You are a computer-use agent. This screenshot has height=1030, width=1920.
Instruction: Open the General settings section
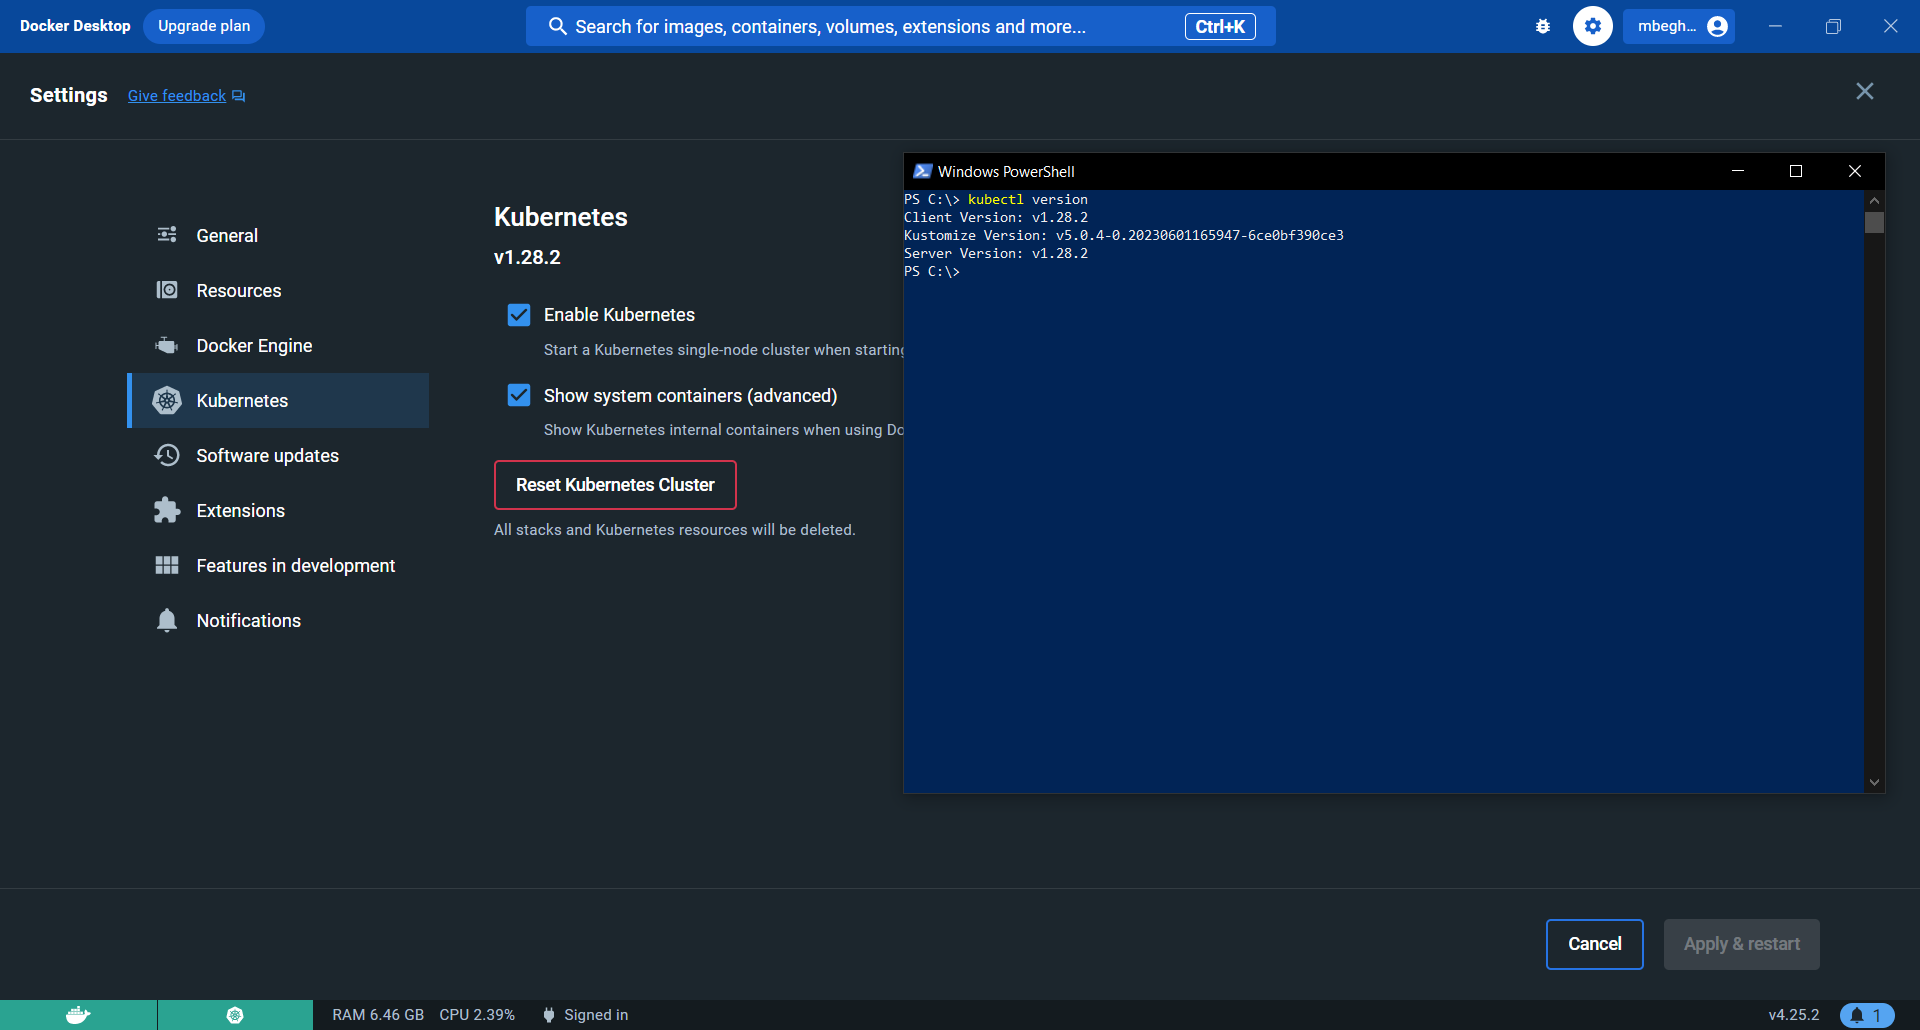pyautogui.click(x=227, y=236)
